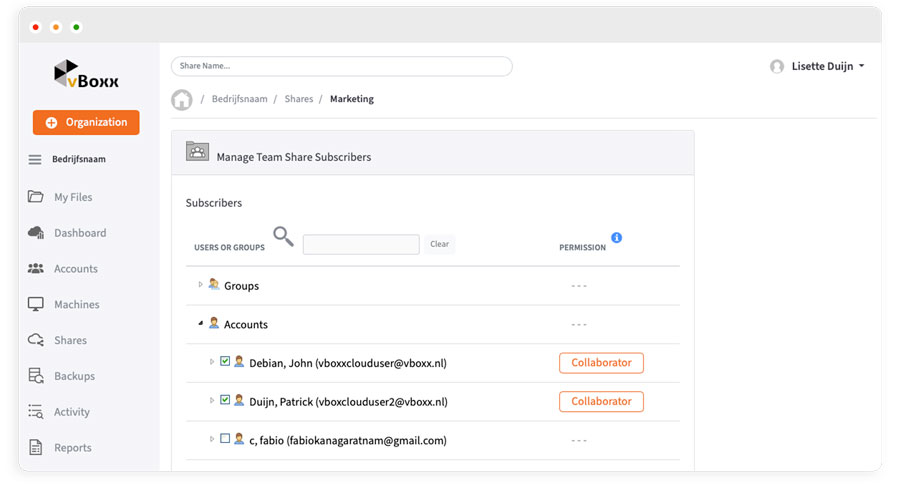Click the Machines monitor icon
900x488 pixels.
click(x=36, y=304)
